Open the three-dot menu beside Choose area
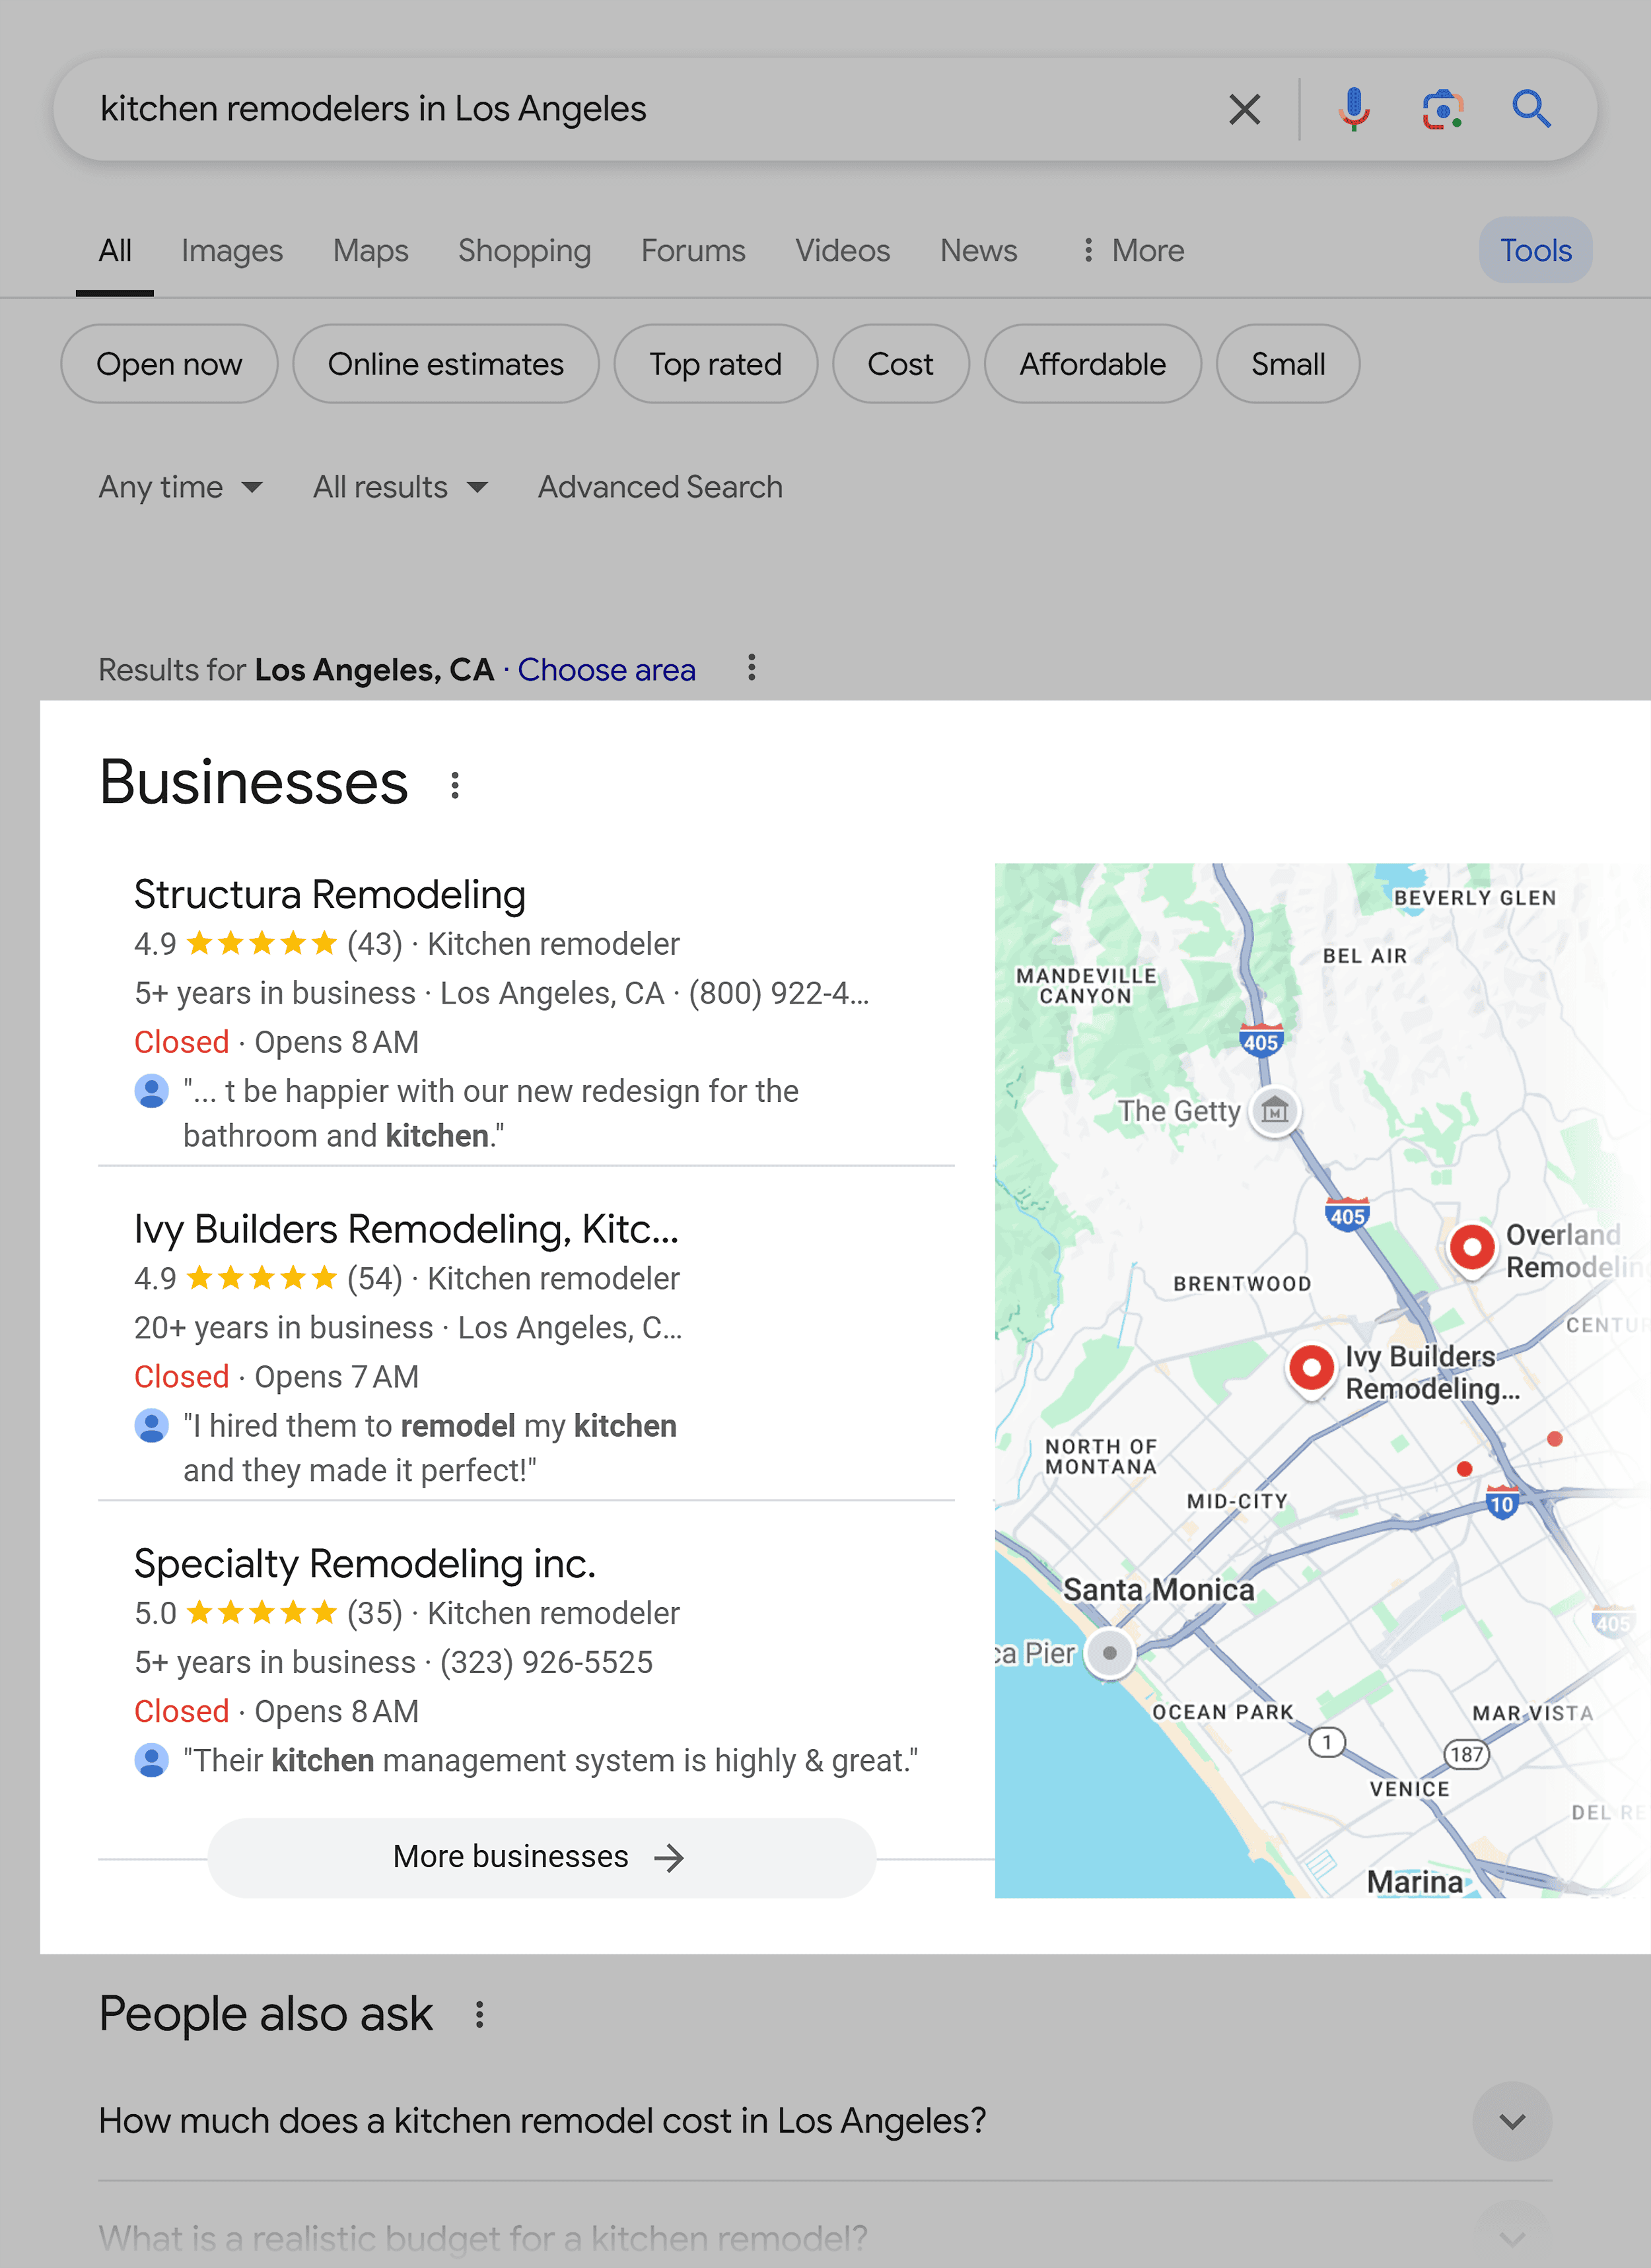Screen dimensions: 1651x2268 pos(751,668)
